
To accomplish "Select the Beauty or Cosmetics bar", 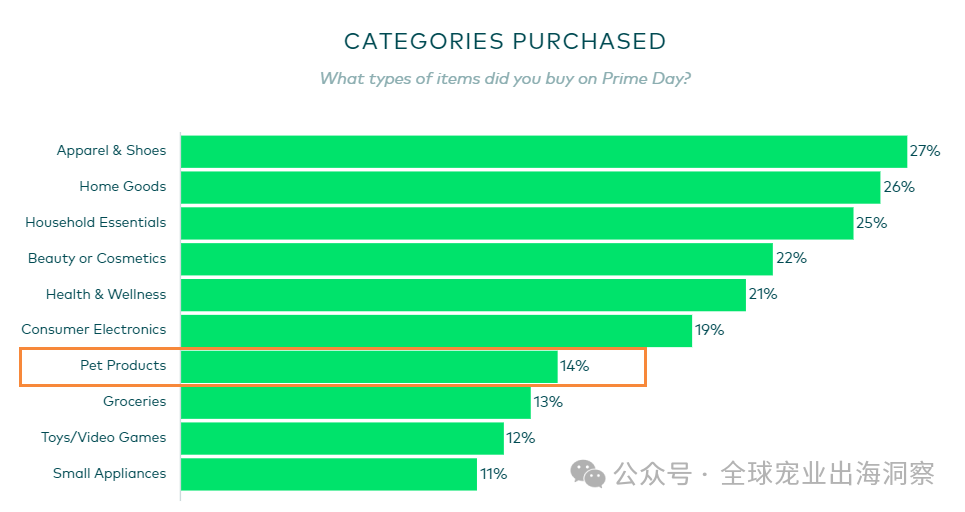I will click(476, 259).
